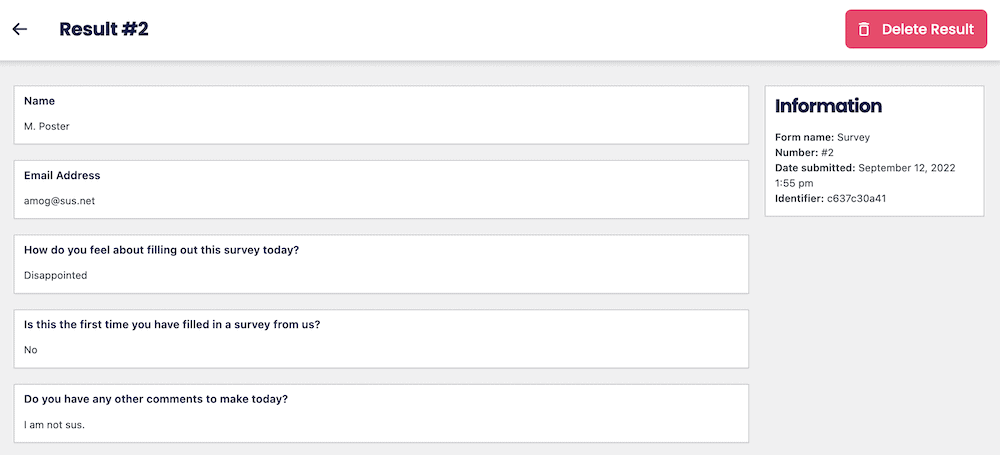This screenshot has height=455, width=1000.
Task: Click the Information panel heading
Action: point(828,106)
